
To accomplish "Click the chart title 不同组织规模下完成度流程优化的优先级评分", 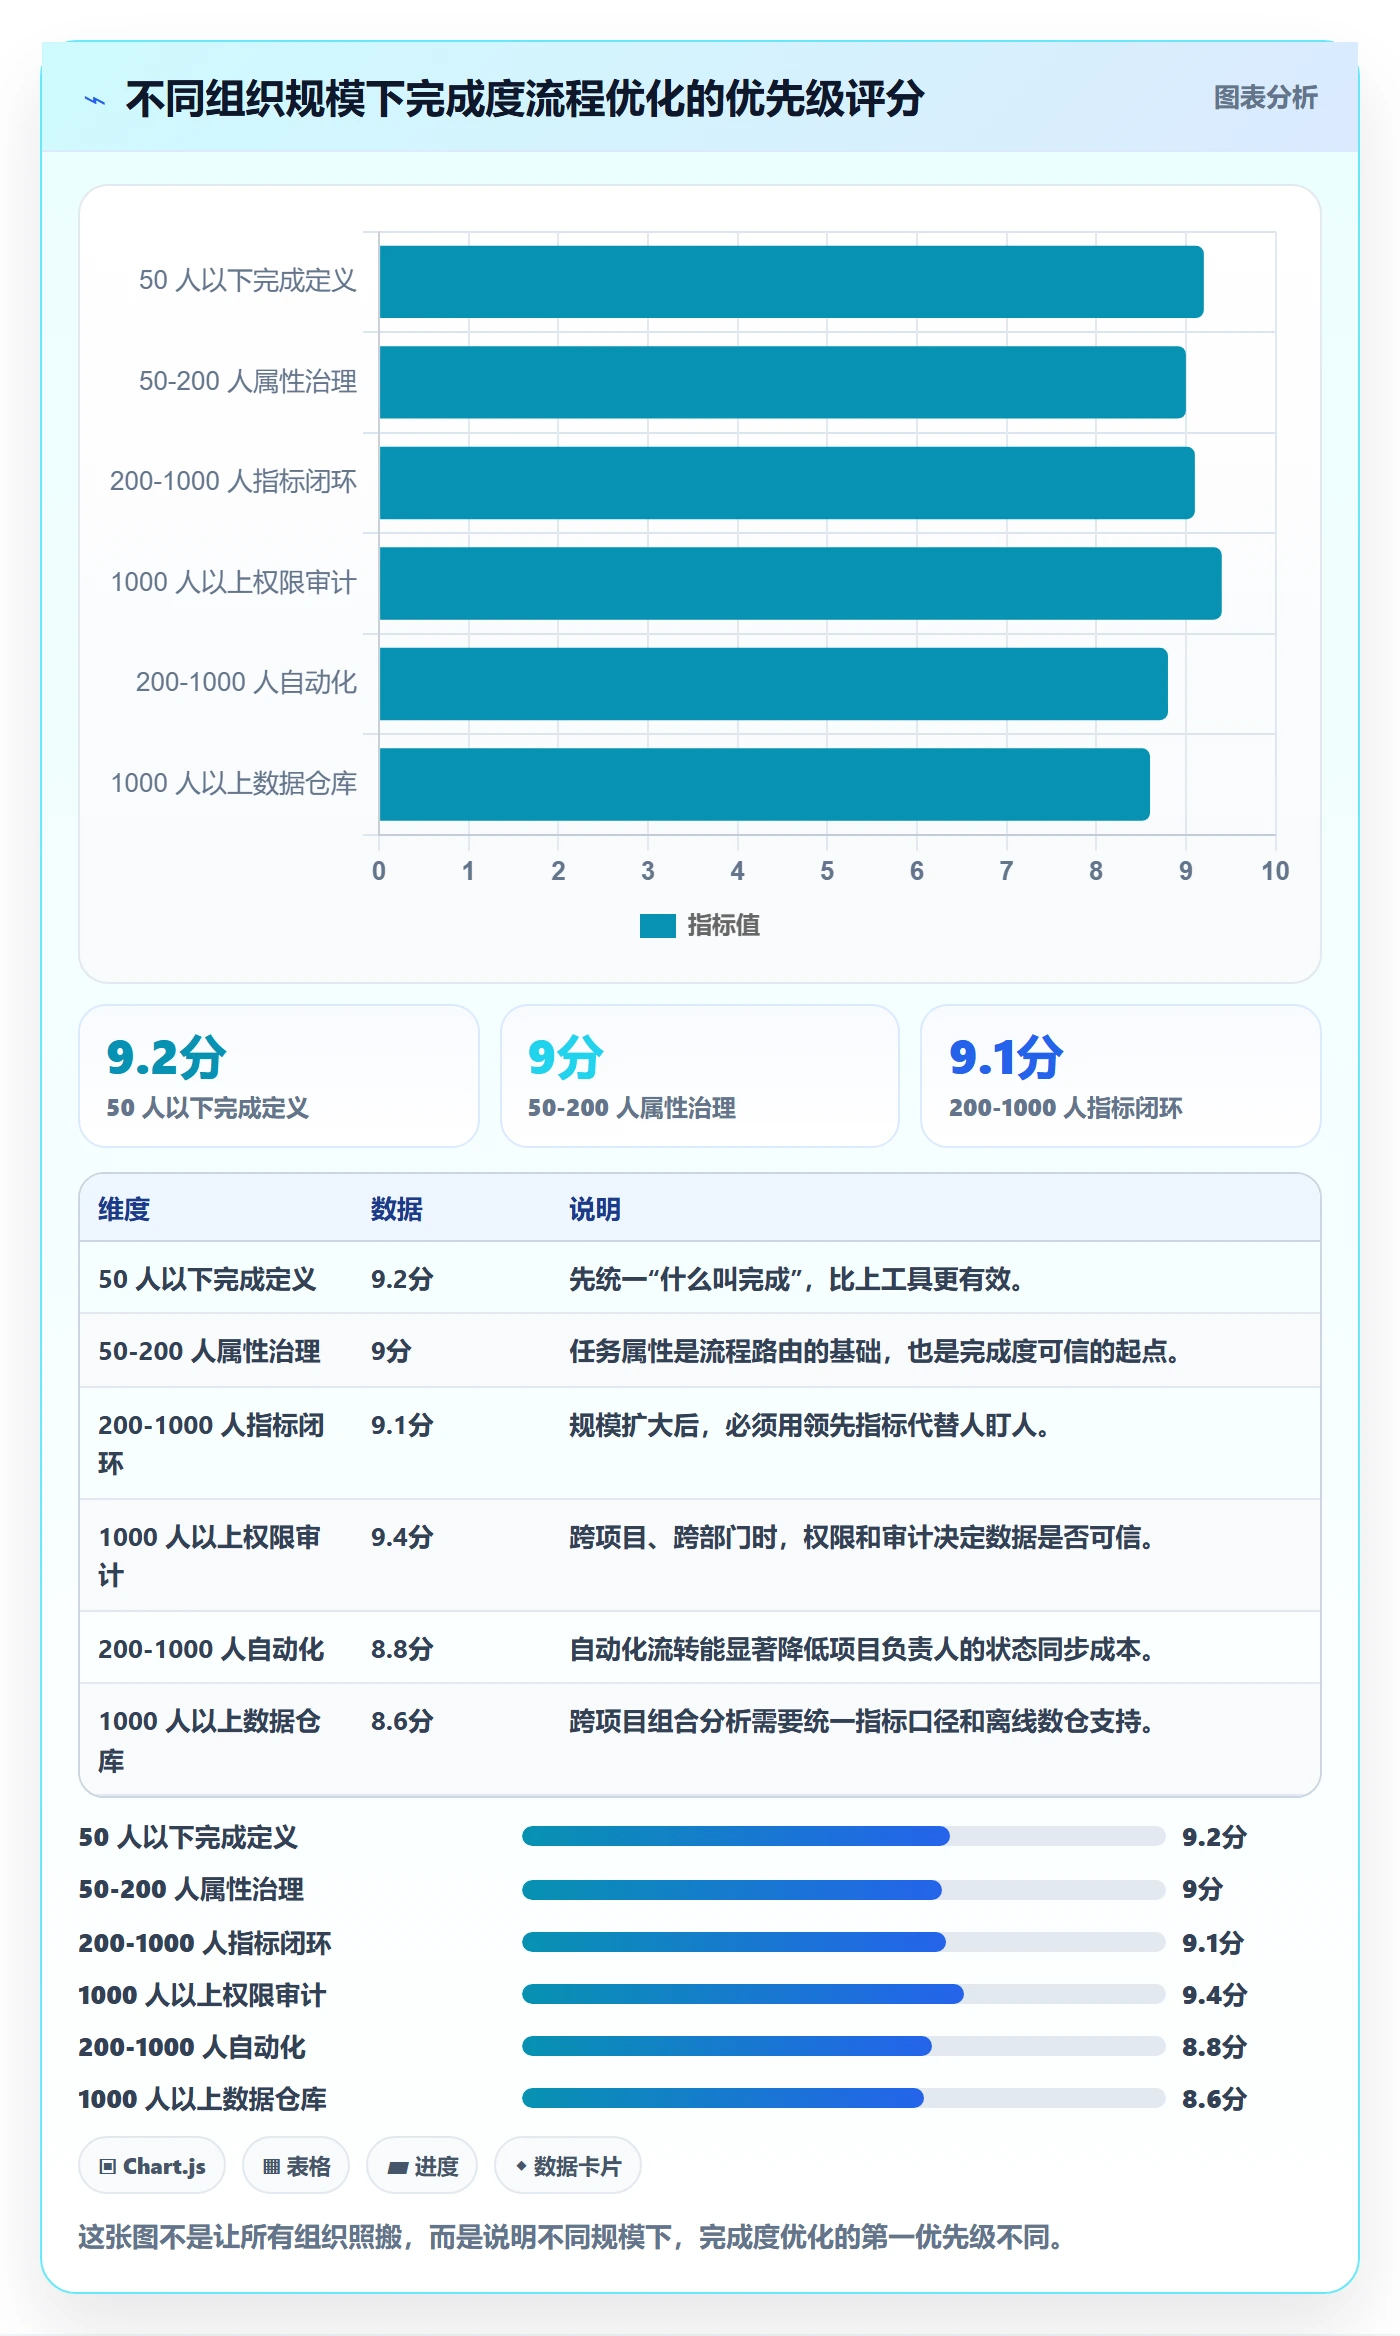I will 525,98.
